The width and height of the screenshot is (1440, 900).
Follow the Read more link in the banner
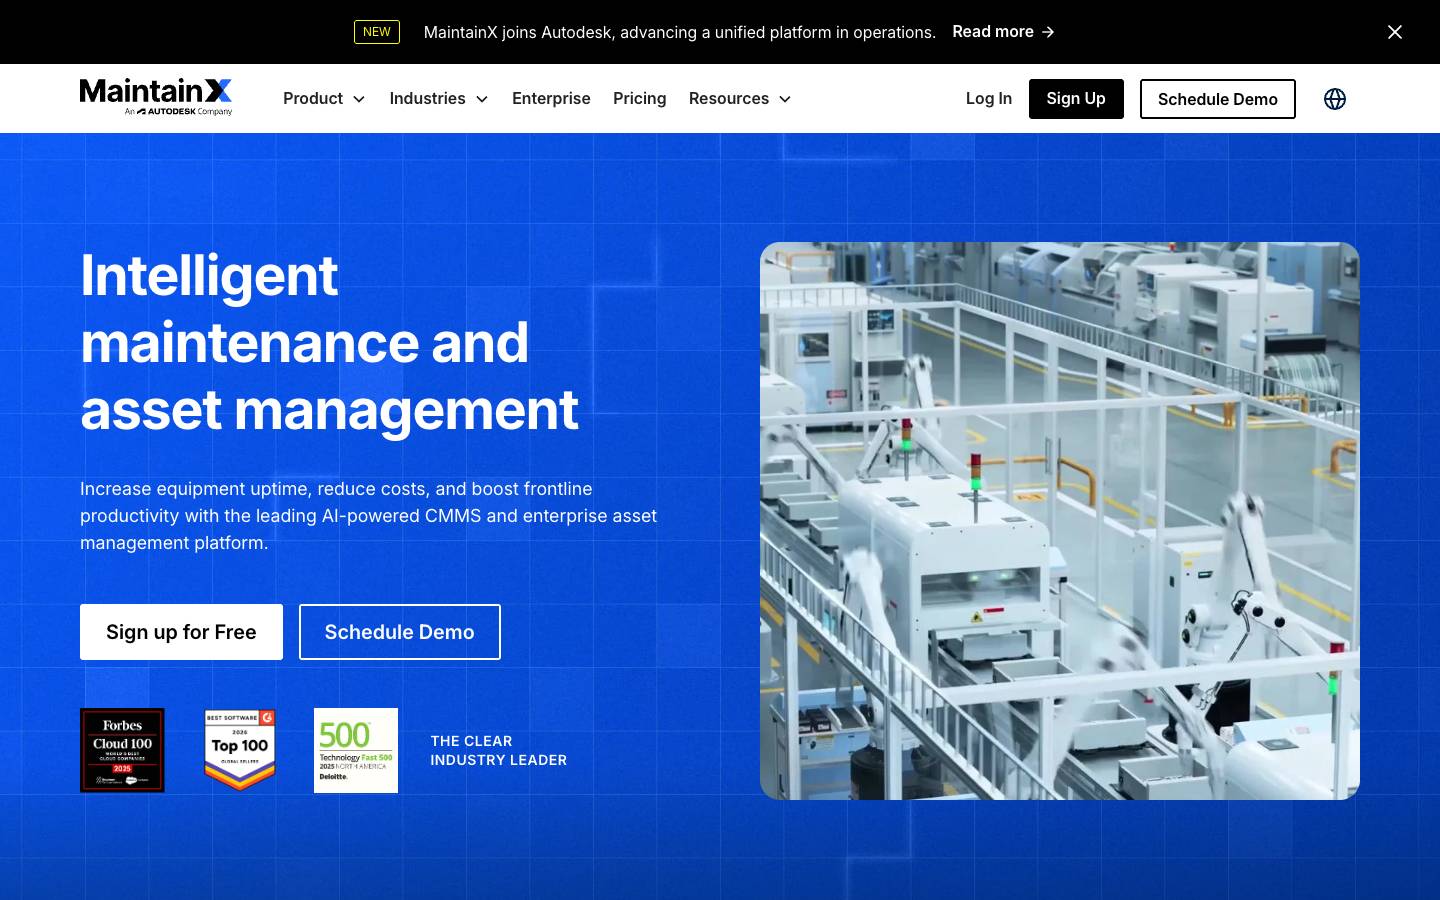1003,32
